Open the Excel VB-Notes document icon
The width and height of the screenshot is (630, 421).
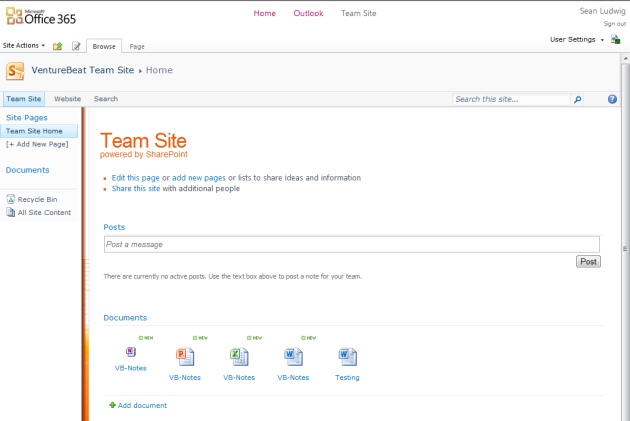coord(239,357)
